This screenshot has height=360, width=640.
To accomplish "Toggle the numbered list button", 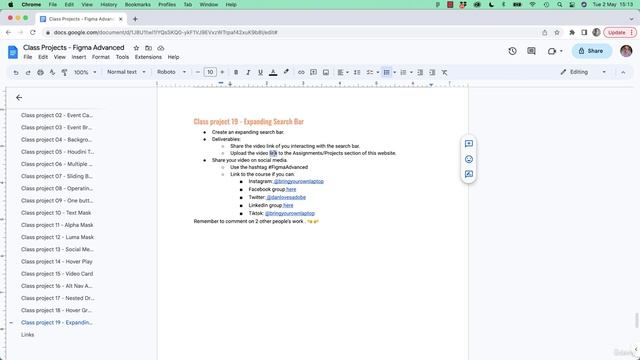I will (403, 72).
